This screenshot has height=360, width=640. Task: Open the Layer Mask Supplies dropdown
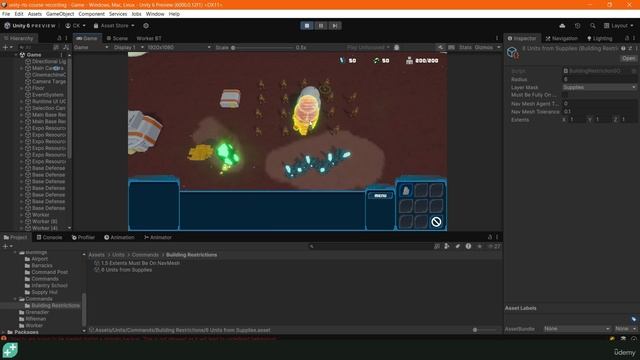599,87
